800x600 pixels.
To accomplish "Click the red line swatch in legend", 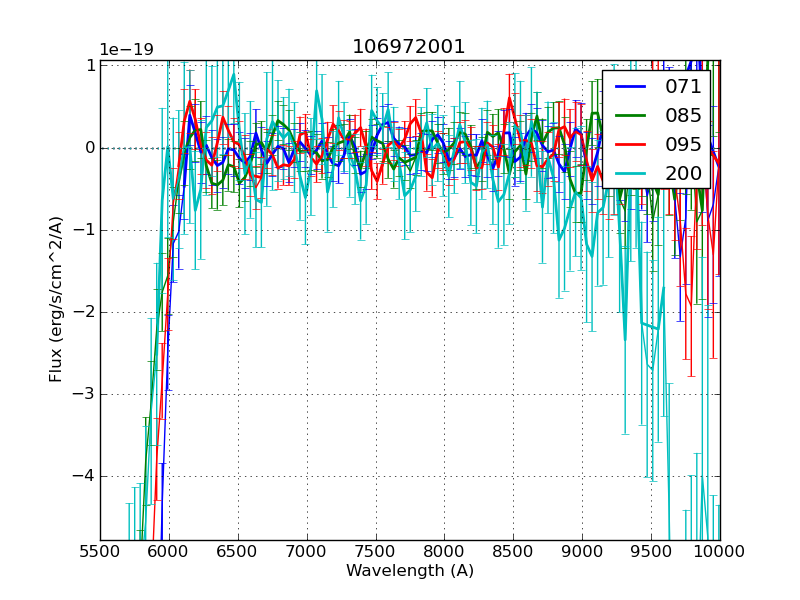I will 630,144.
